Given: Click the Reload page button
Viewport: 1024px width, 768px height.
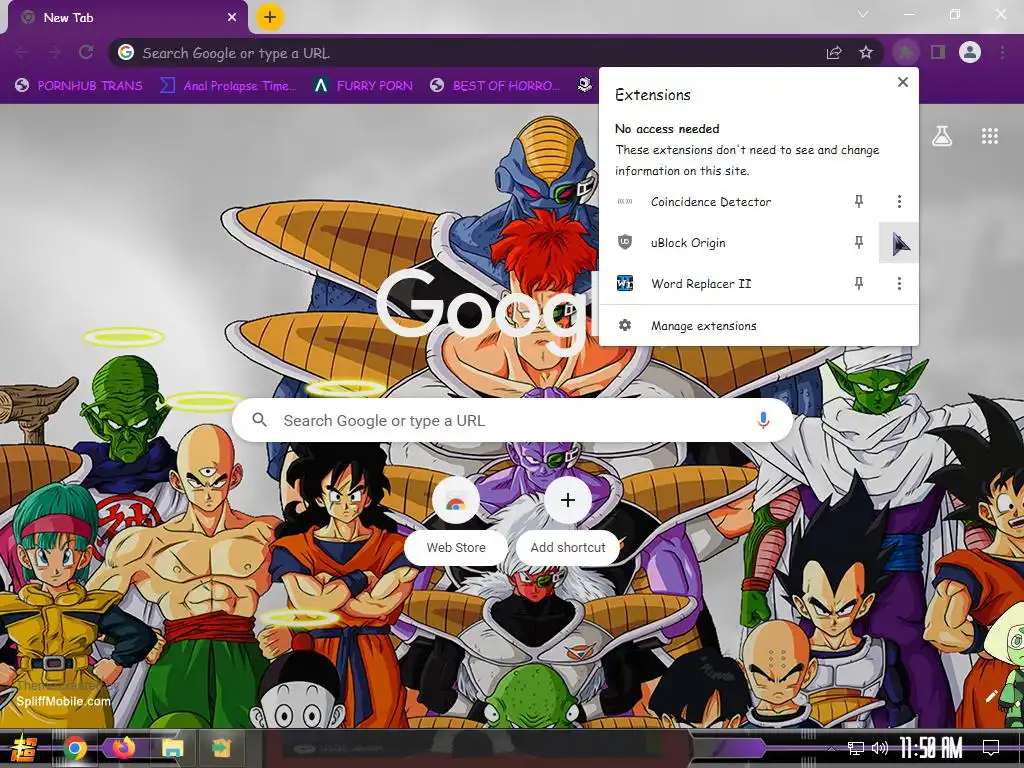Looking at the screenshot, I should pos(86,52).
